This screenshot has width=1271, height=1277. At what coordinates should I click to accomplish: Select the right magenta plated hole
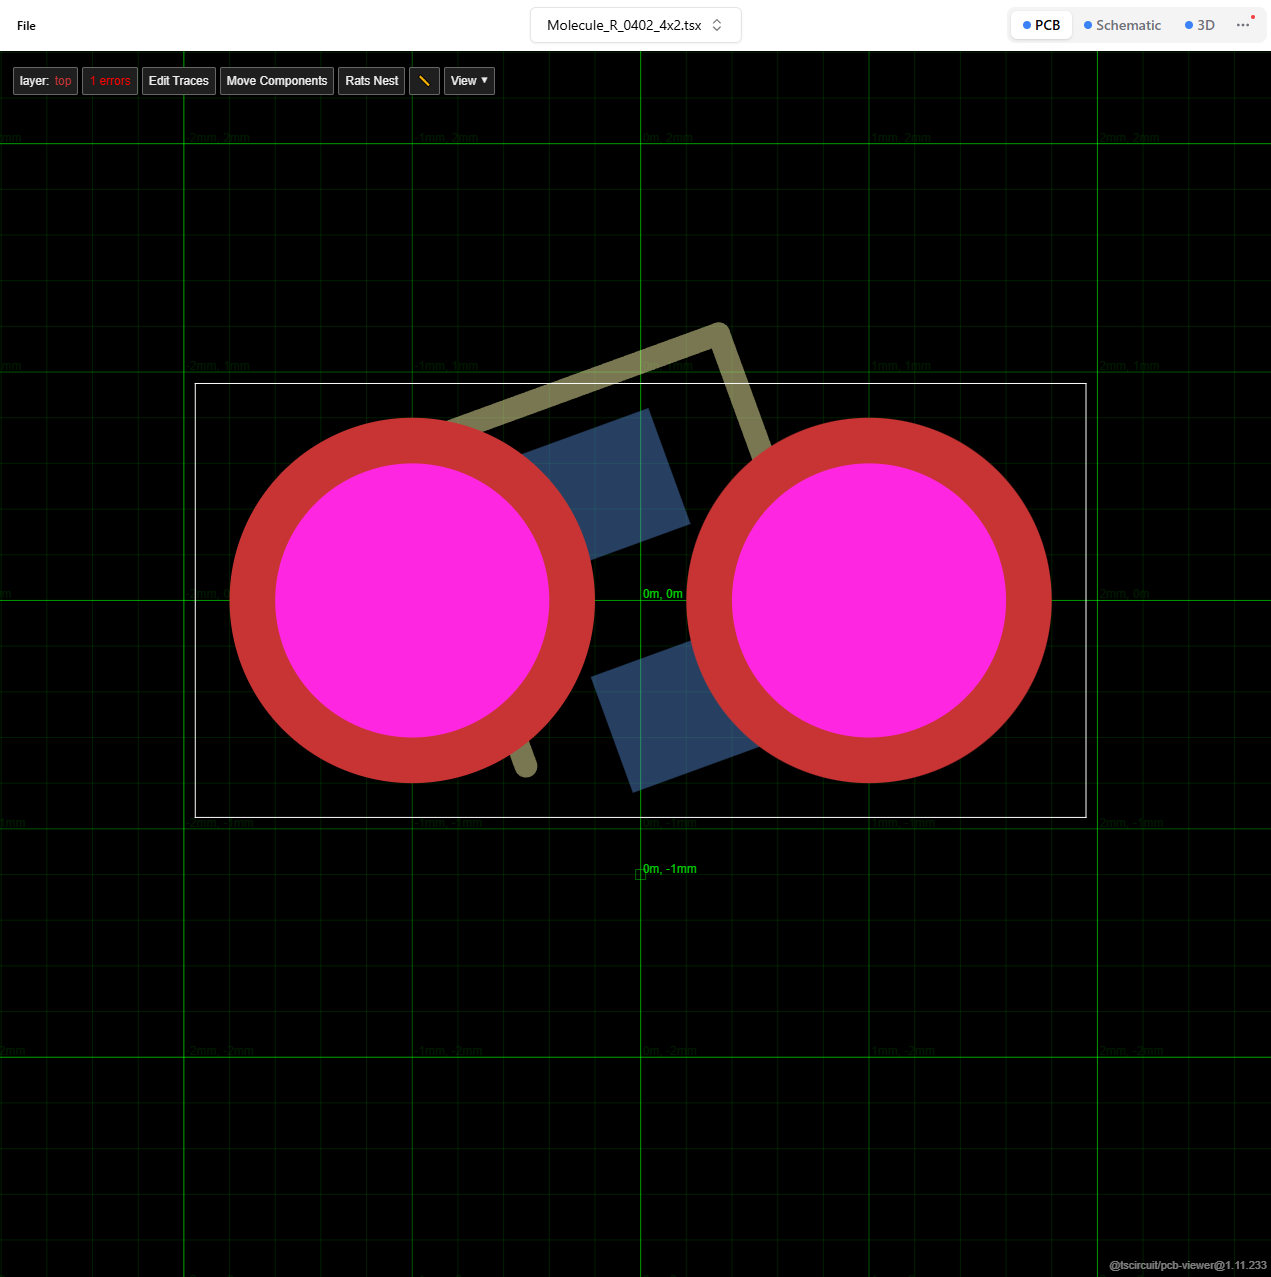(x=869, y=600)
